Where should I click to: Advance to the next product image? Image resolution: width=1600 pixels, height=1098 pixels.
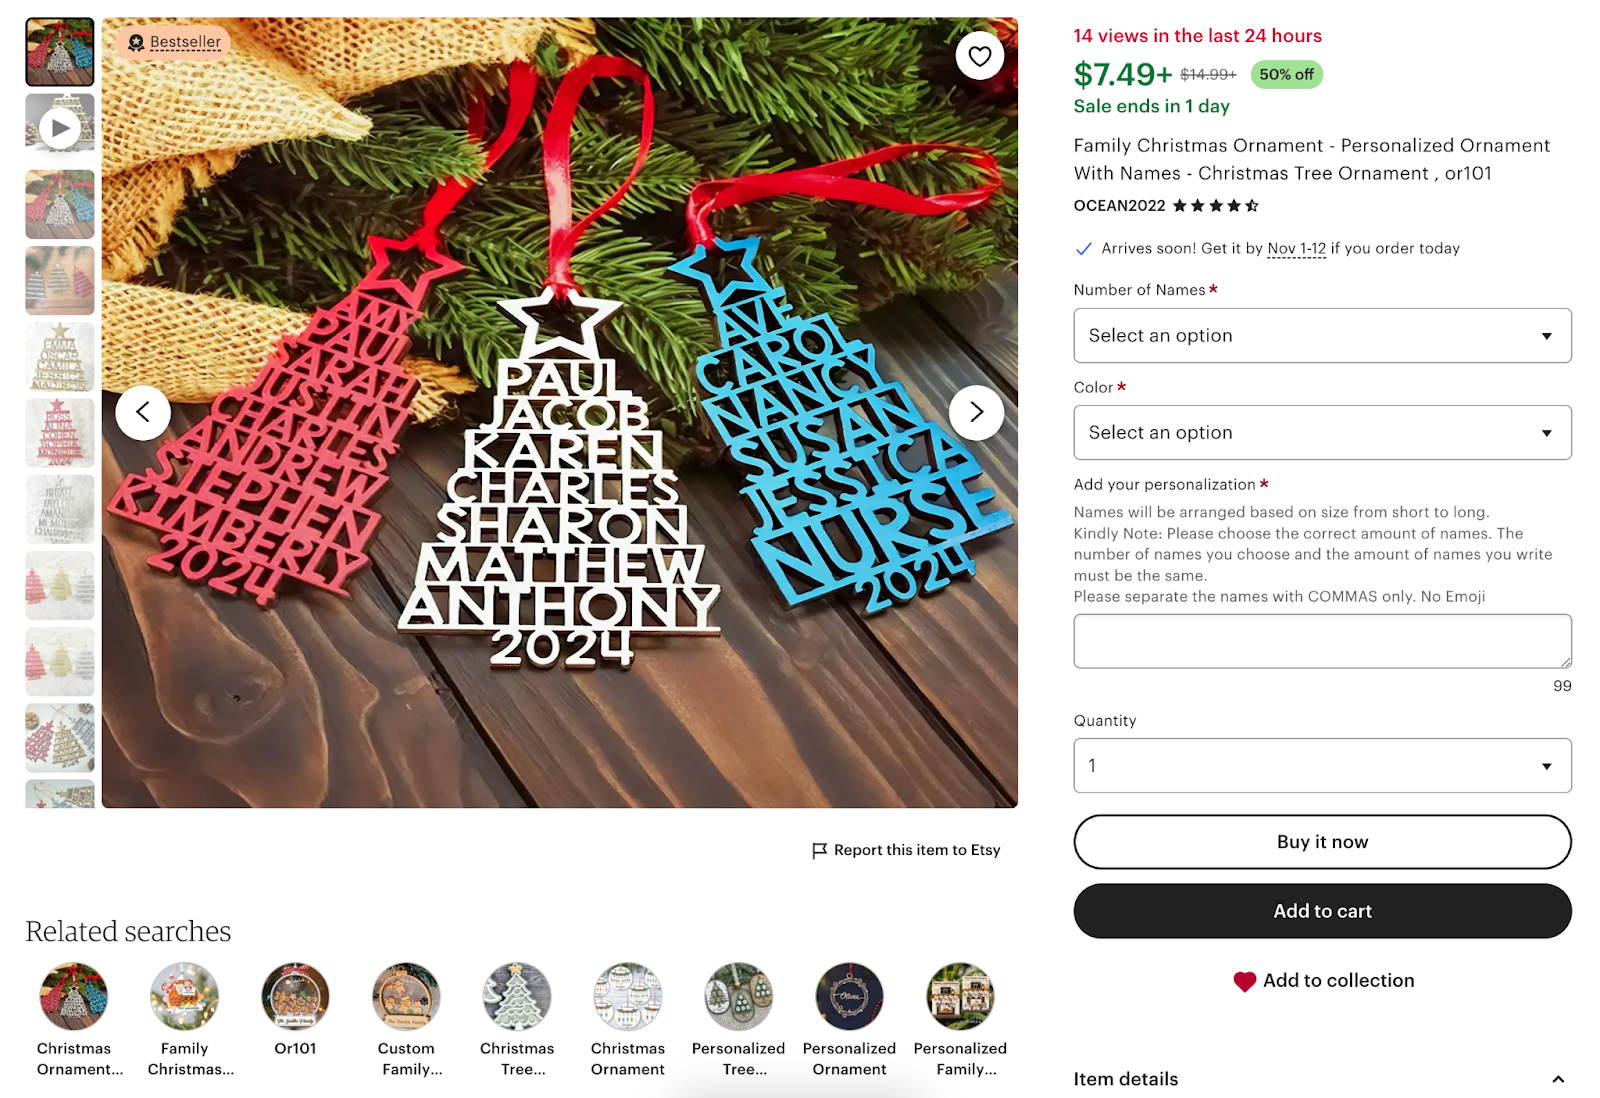(x=977, y=411)
